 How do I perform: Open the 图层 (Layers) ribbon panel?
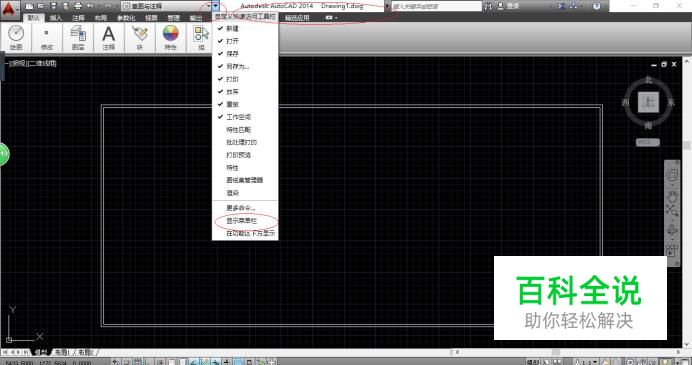(78, 38)
